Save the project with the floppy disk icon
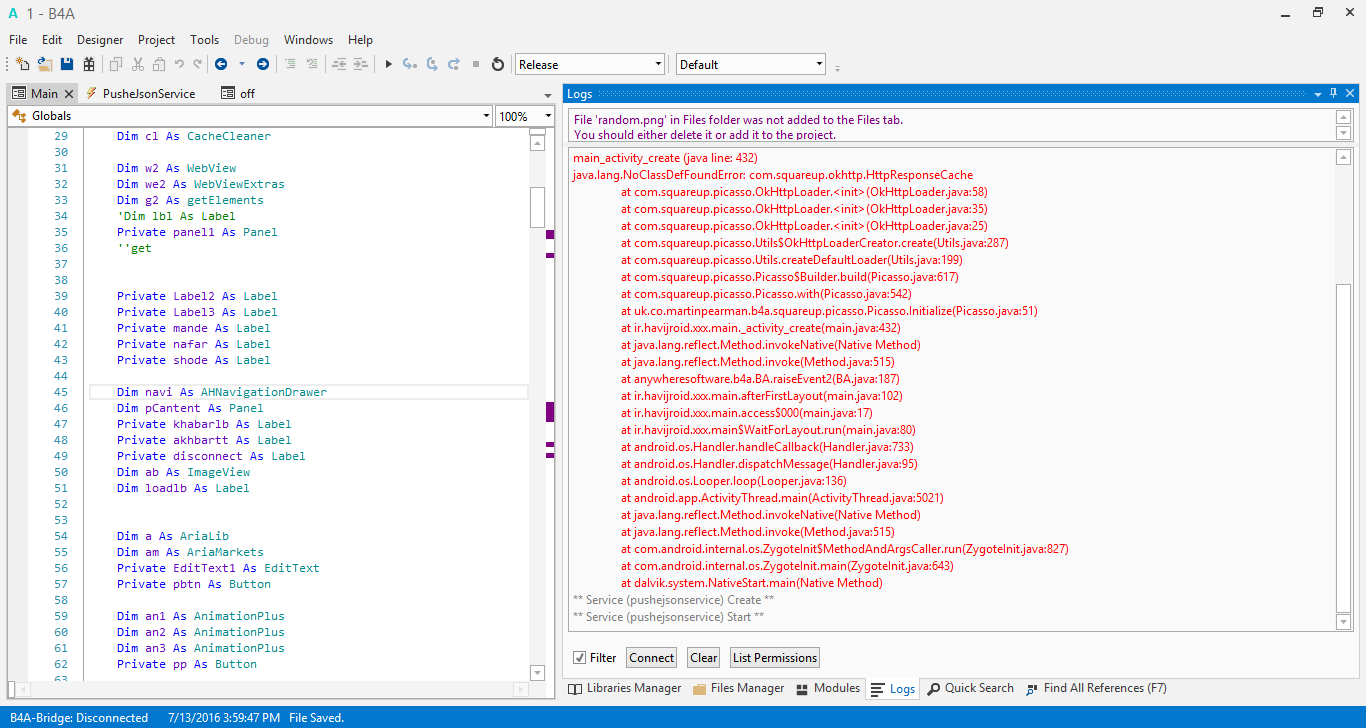The image size is (1366, 728). 67,64
